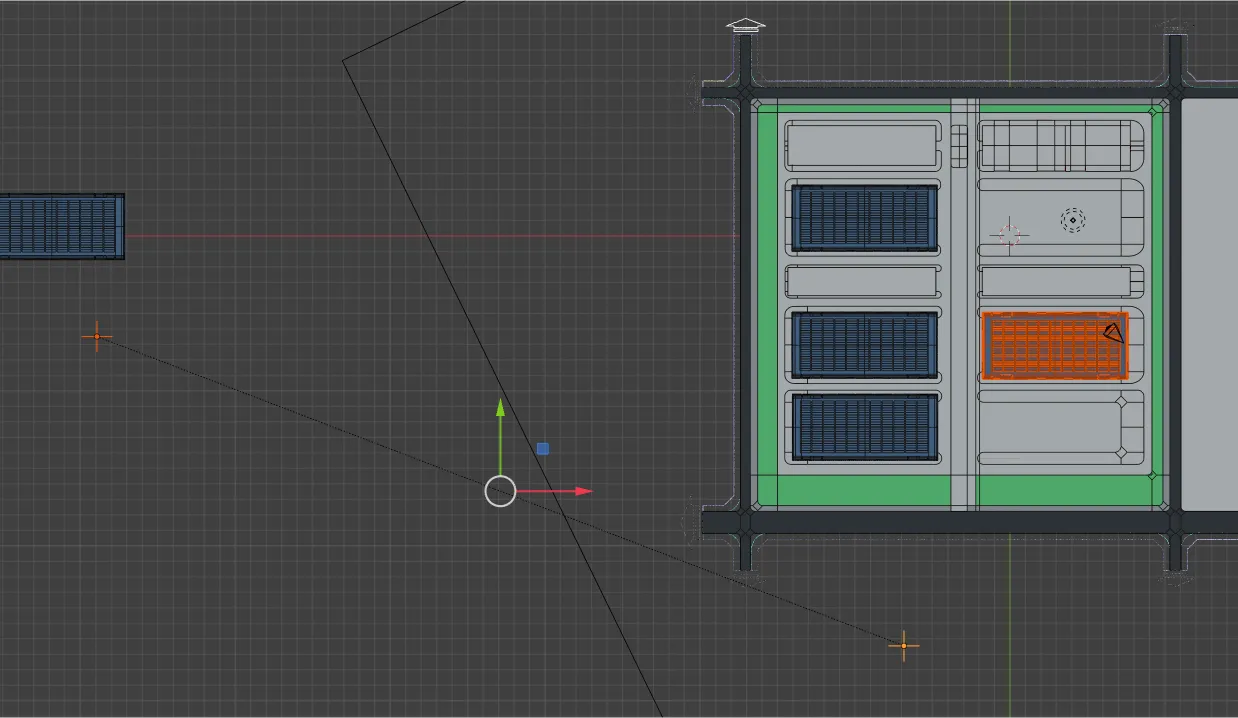Select the top blue solar panel in the left column
Image resolution: width=1238 pixels, height=718 pixels.
coord(864,217)
